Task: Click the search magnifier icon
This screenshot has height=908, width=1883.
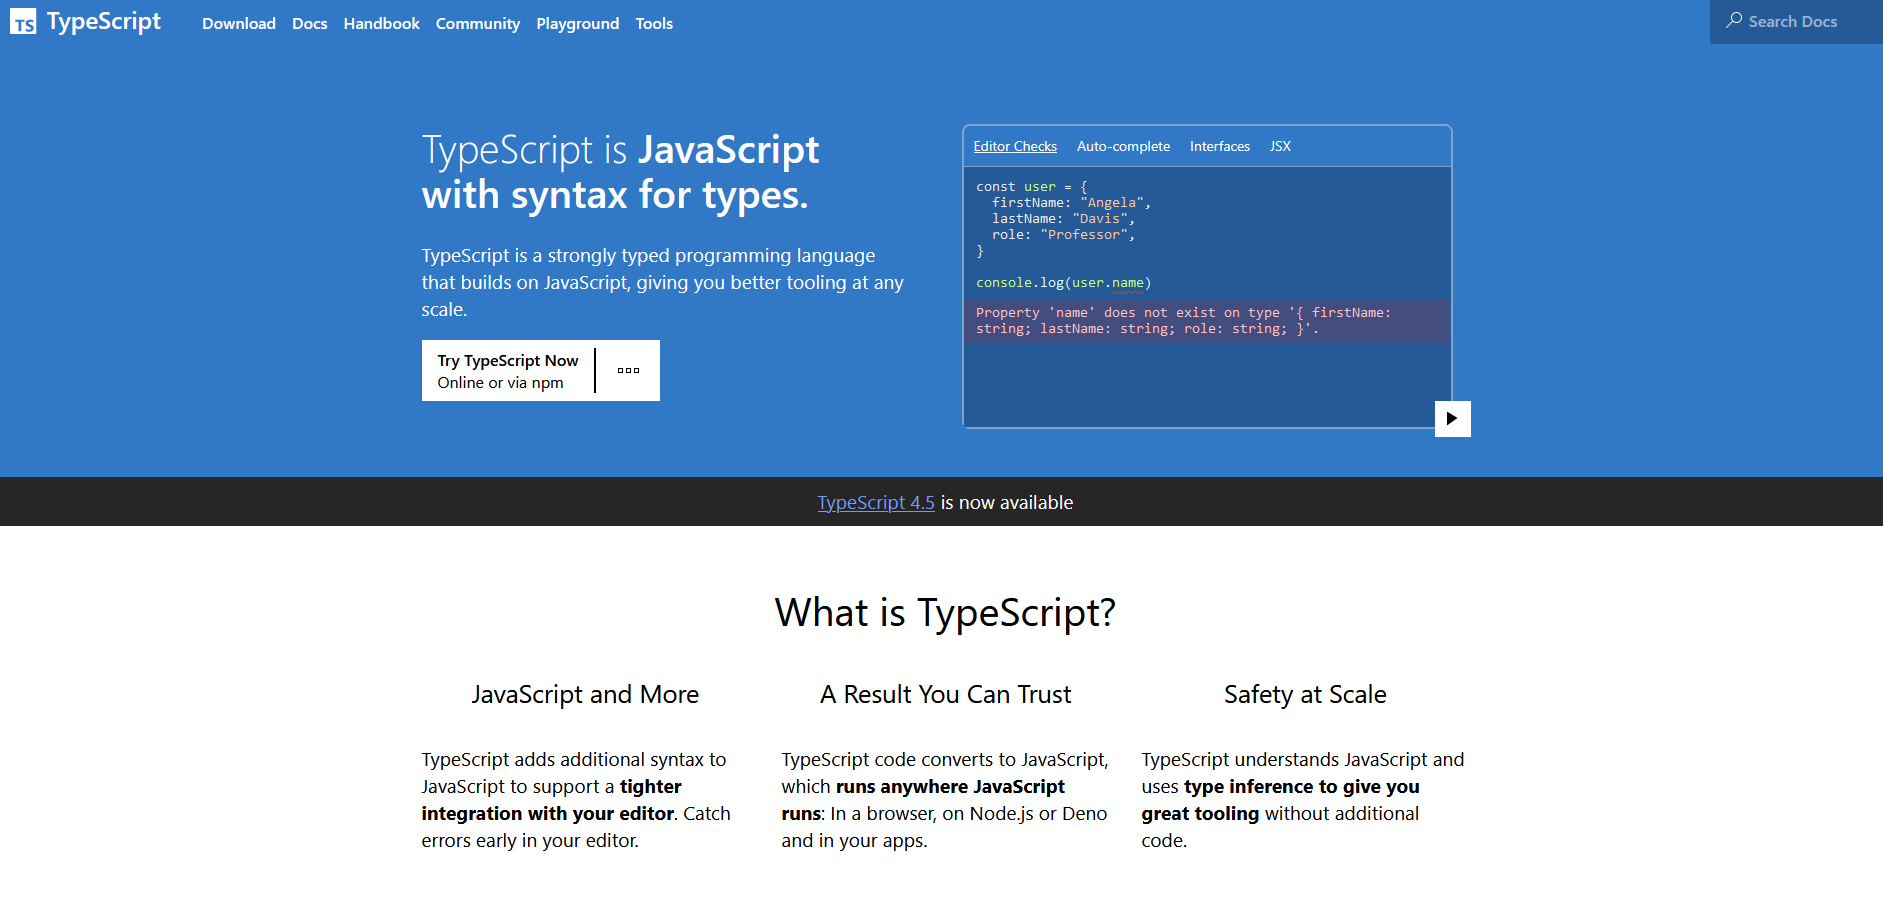Action: (x=1734, y=21)
